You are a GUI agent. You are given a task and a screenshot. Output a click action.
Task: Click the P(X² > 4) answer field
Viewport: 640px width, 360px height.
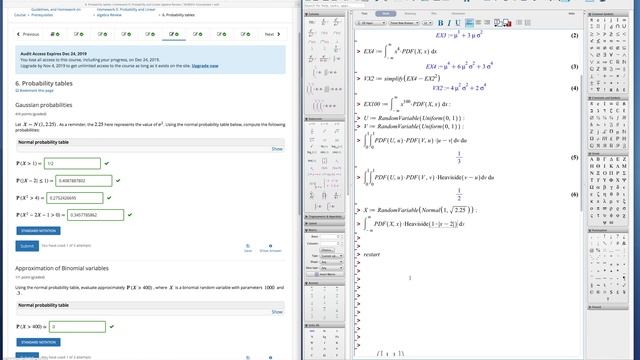coord(75,198)
